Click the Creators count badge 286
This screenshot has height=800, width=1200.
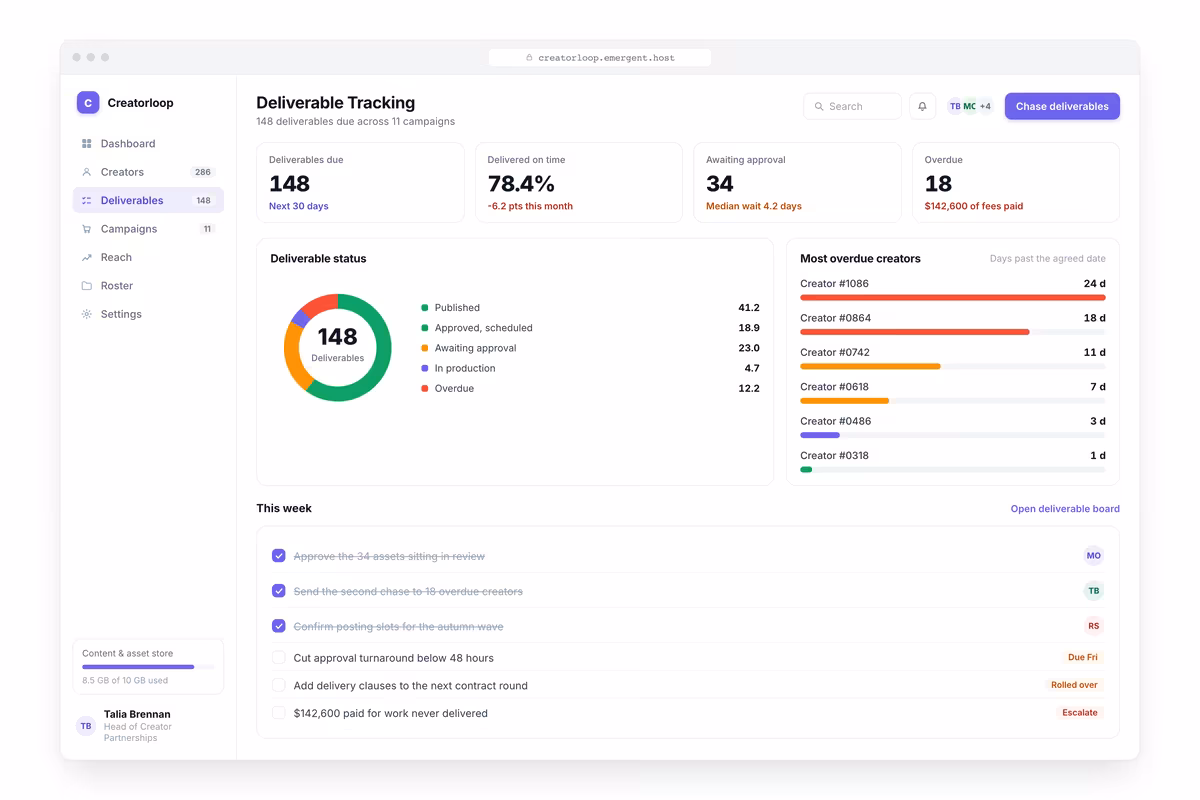pyautogui.click(x=203, y=172)
